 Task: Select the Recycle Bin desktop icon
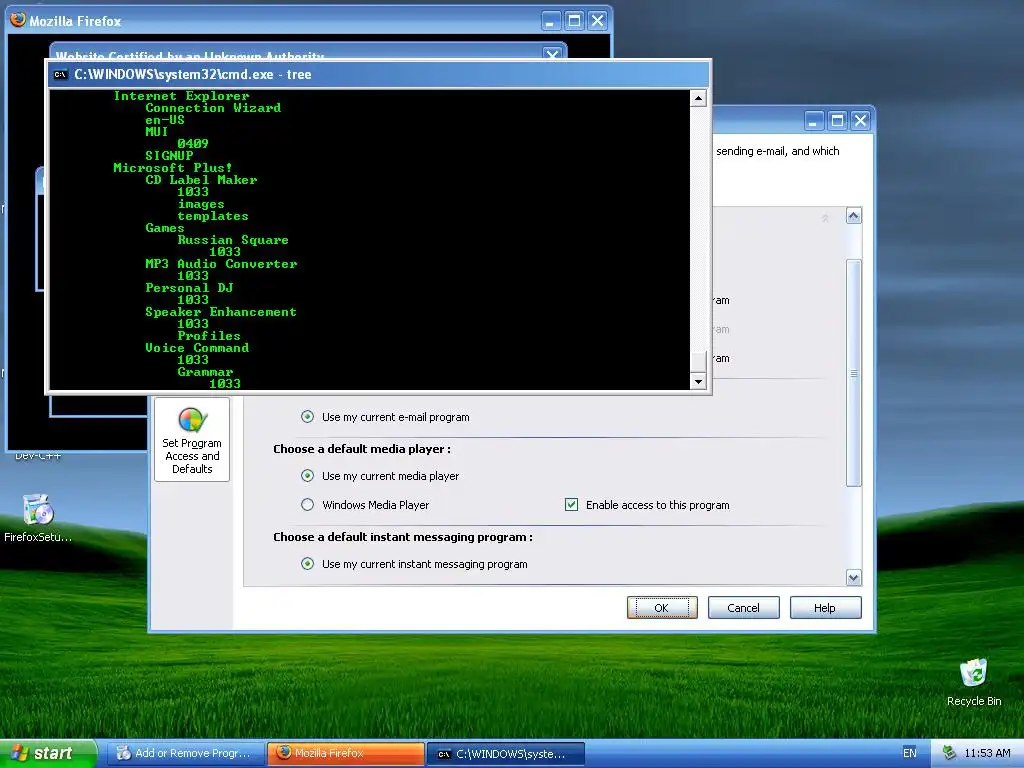coord(974,682)
